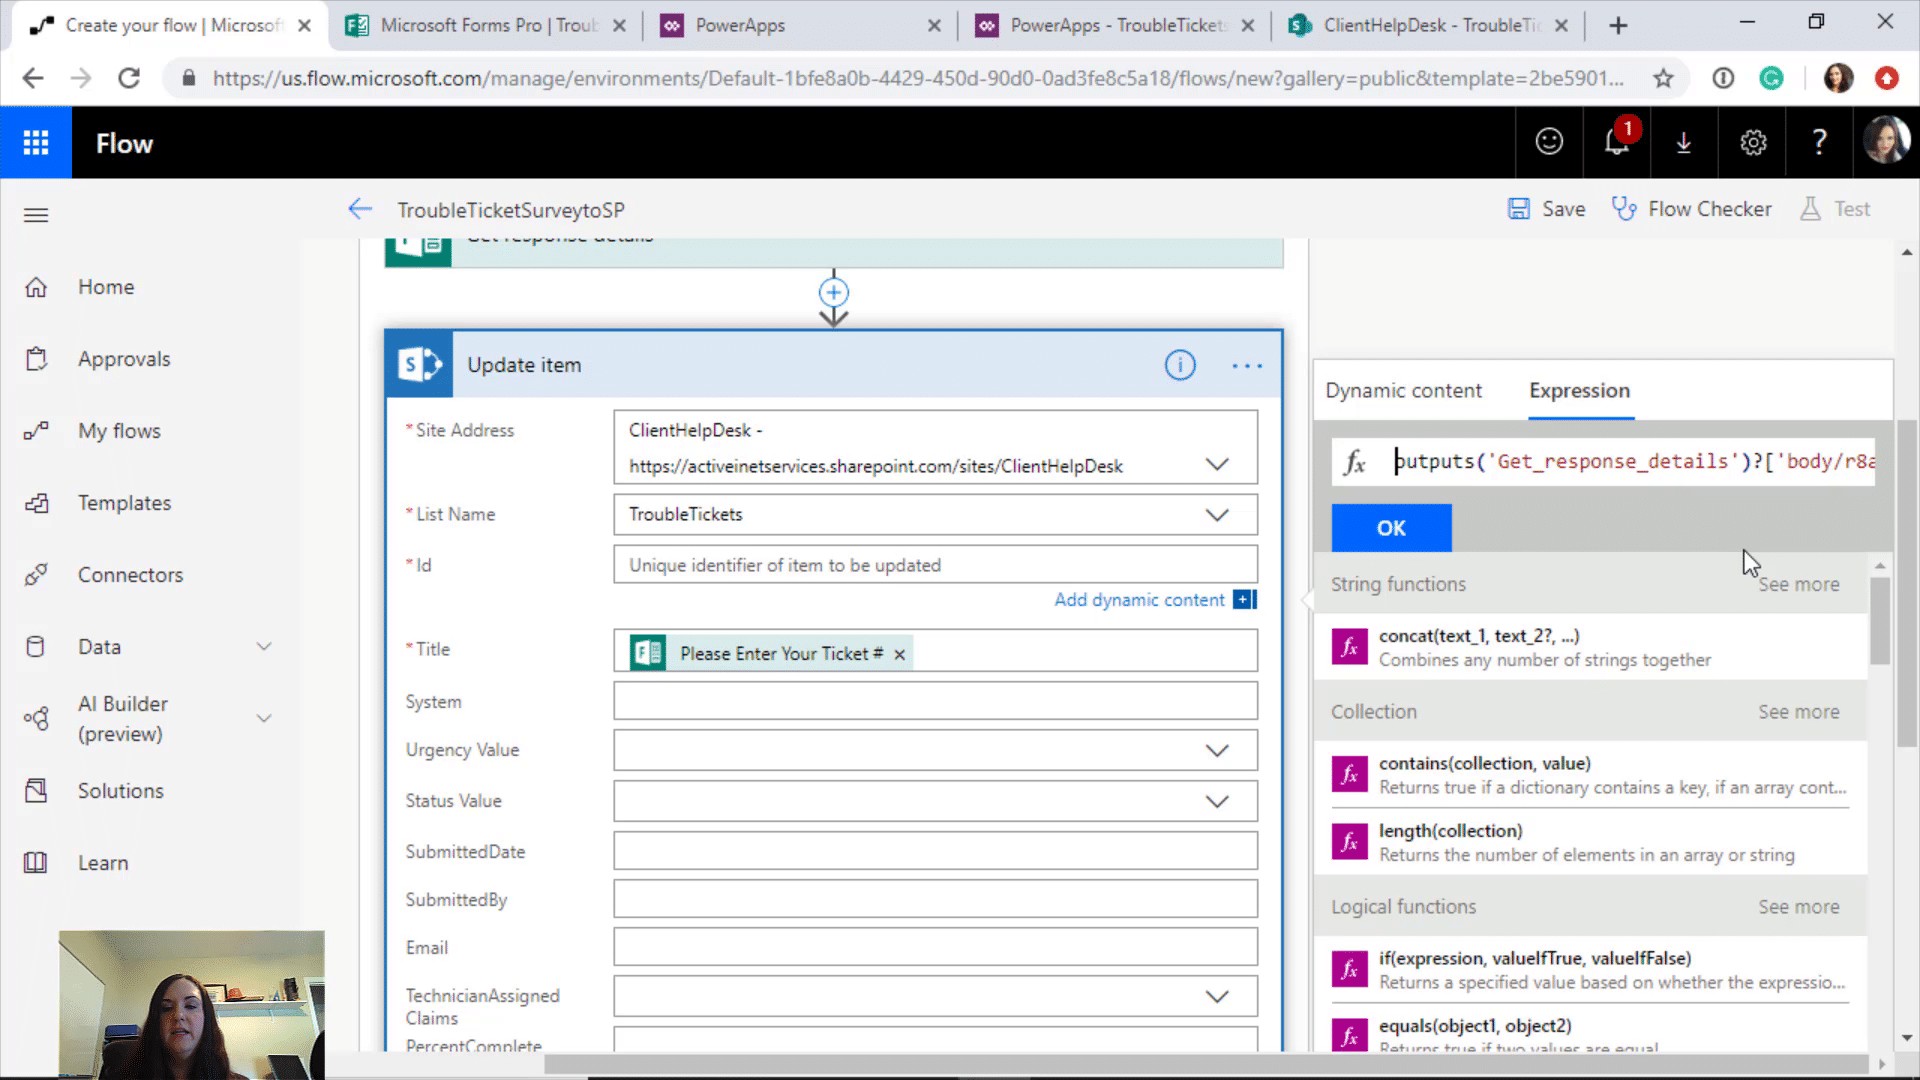1920x1080 pixels.
Task: Expand the Site Address dropdown
Action: (x=1217, y=465)
